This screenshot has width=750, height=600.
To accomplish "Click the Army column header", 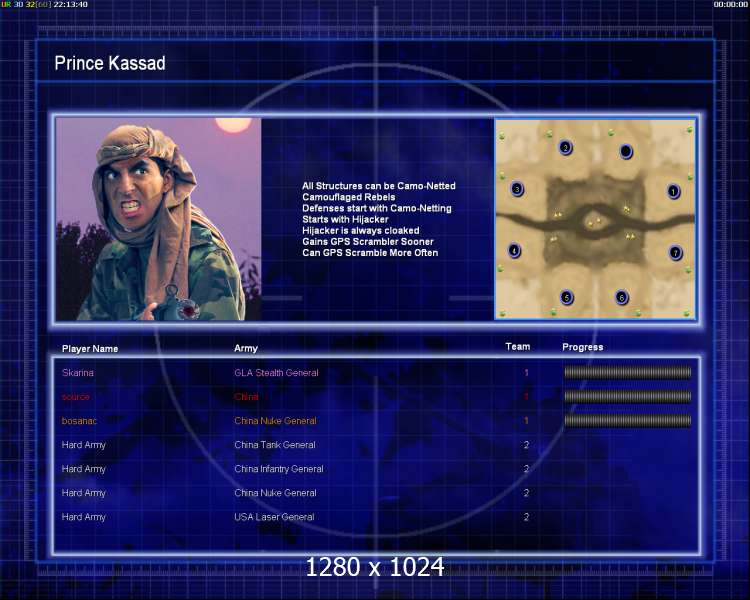I will point(246,348).
